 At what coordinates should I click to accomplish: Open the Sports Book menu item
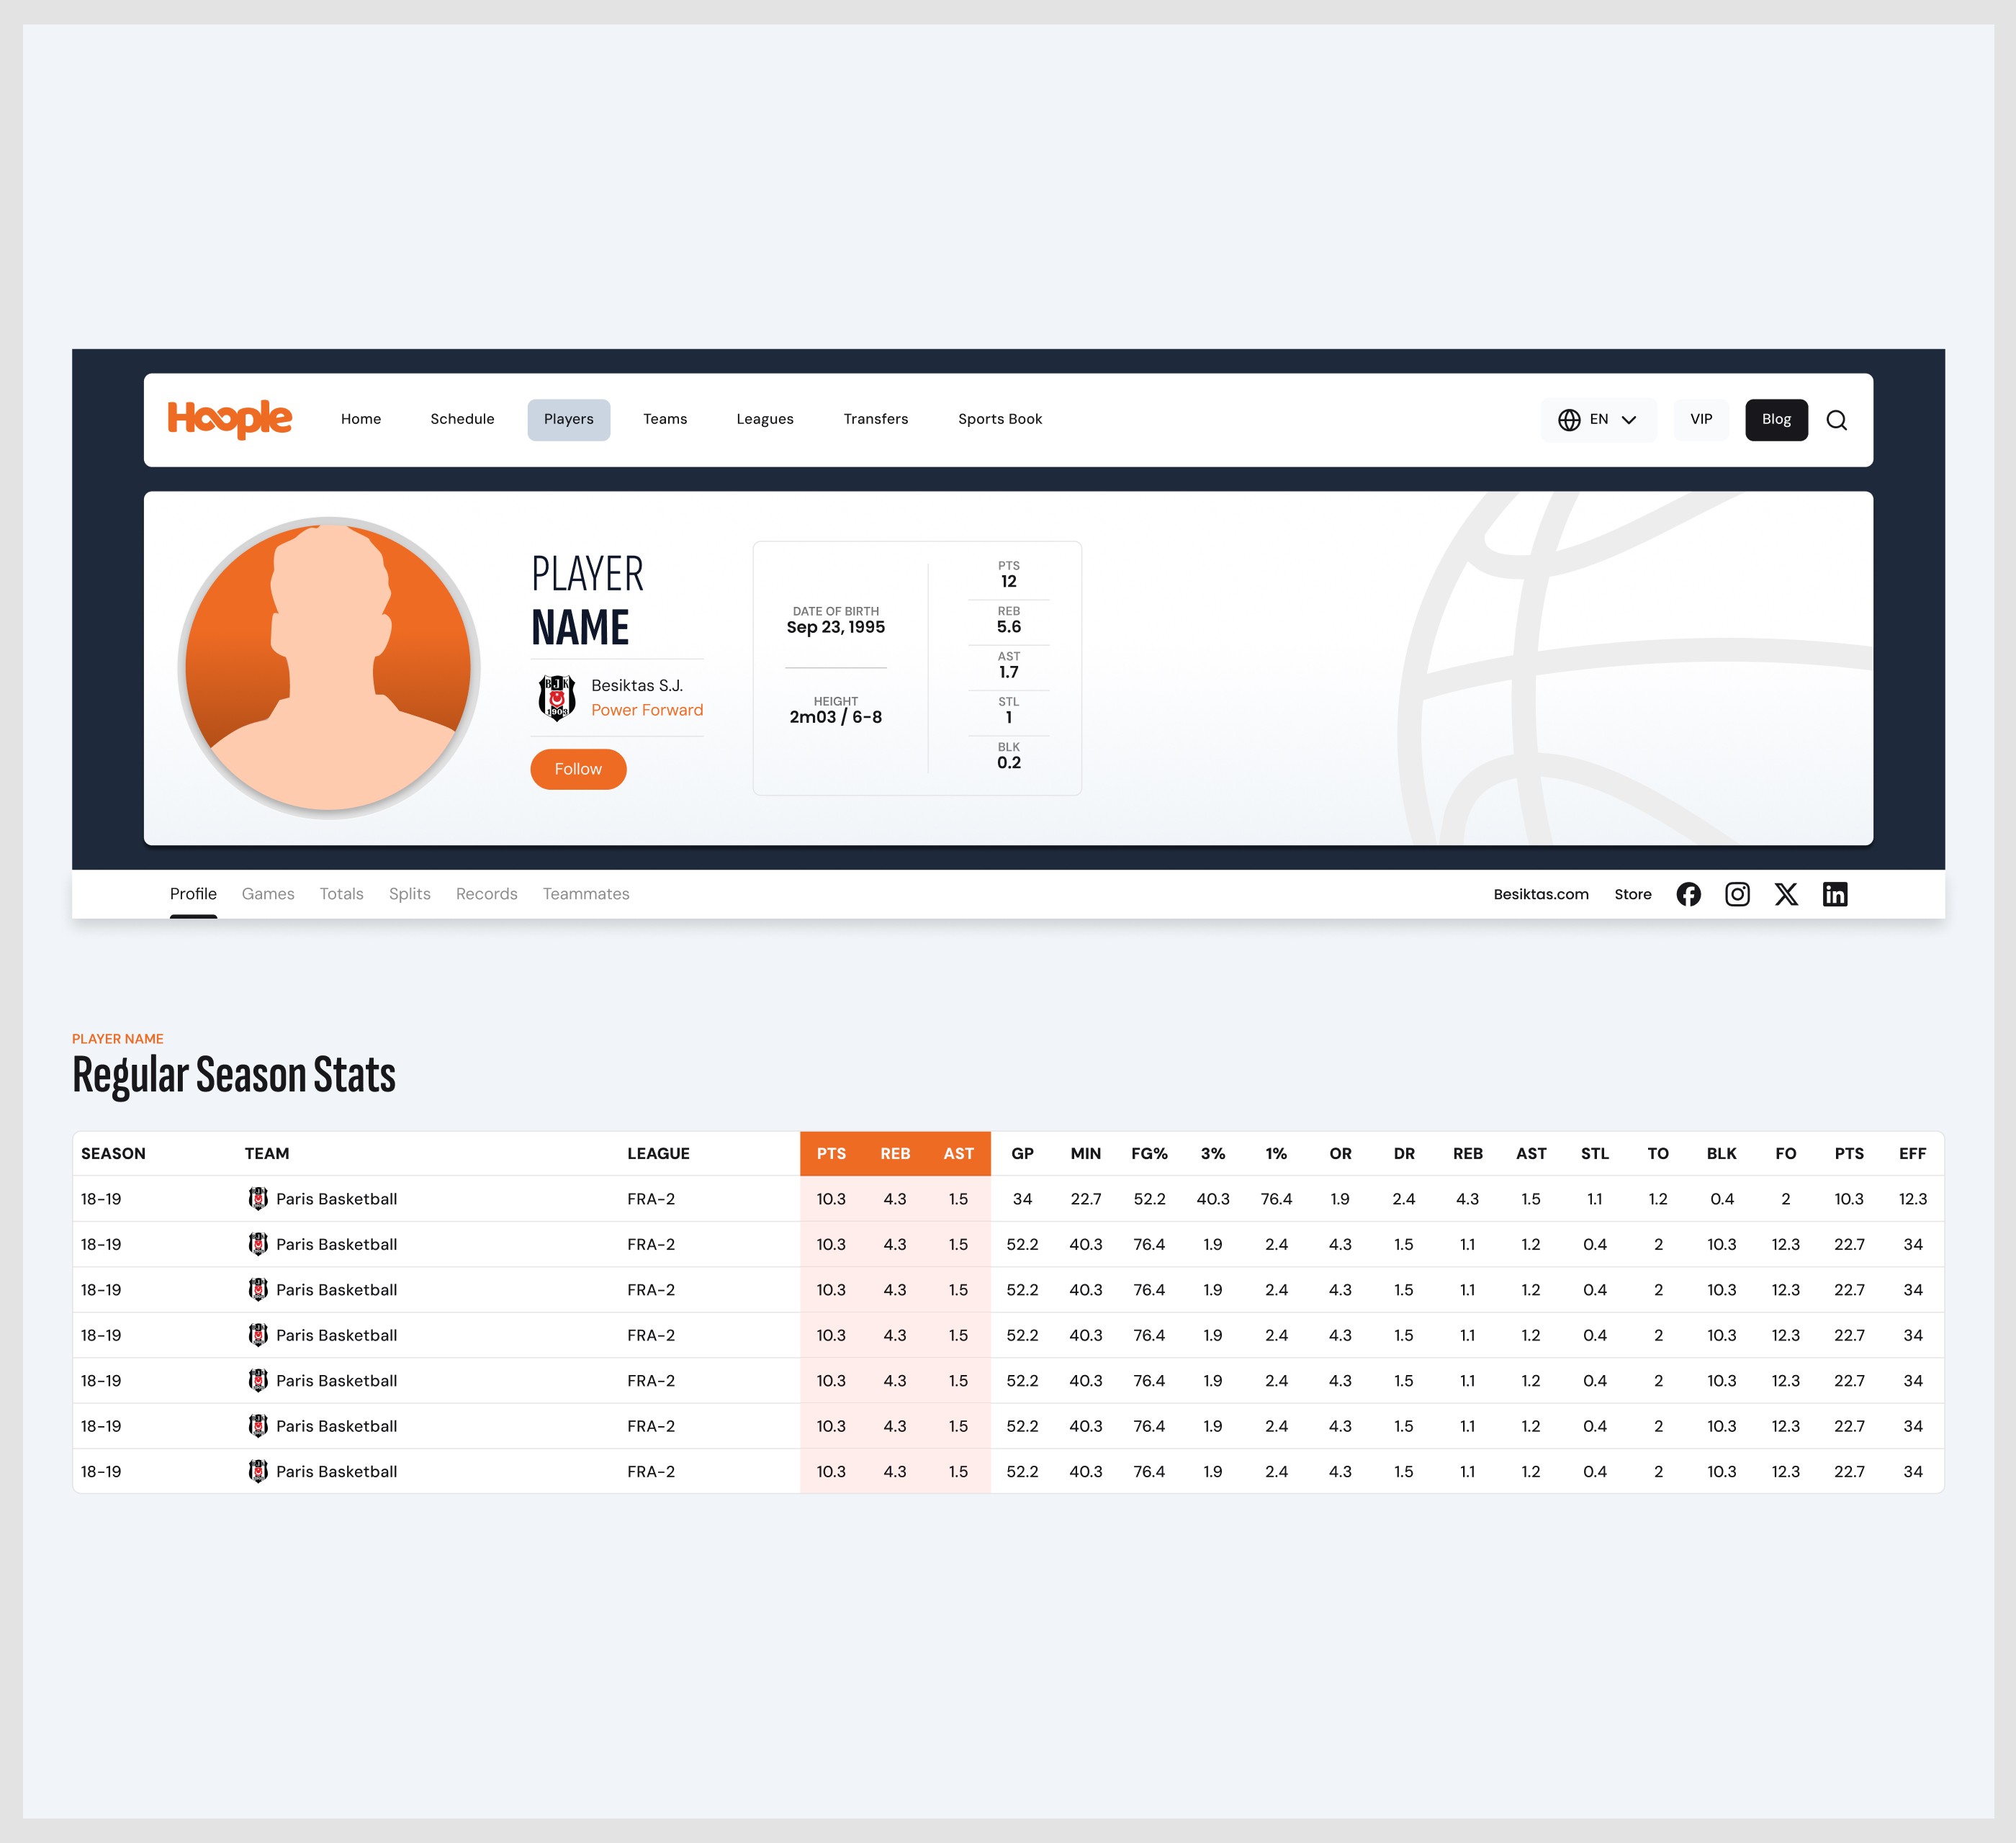1000,419
